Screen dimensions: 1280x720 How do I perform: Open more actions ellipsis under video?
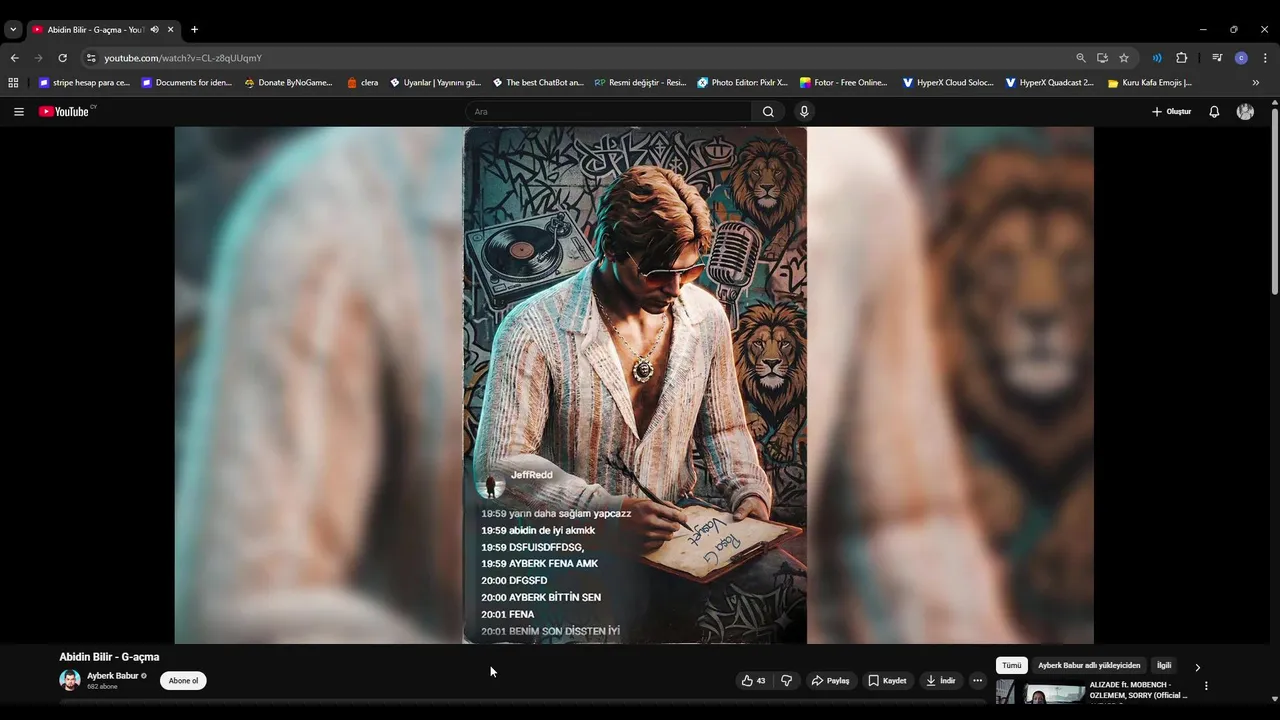(978, 681)
